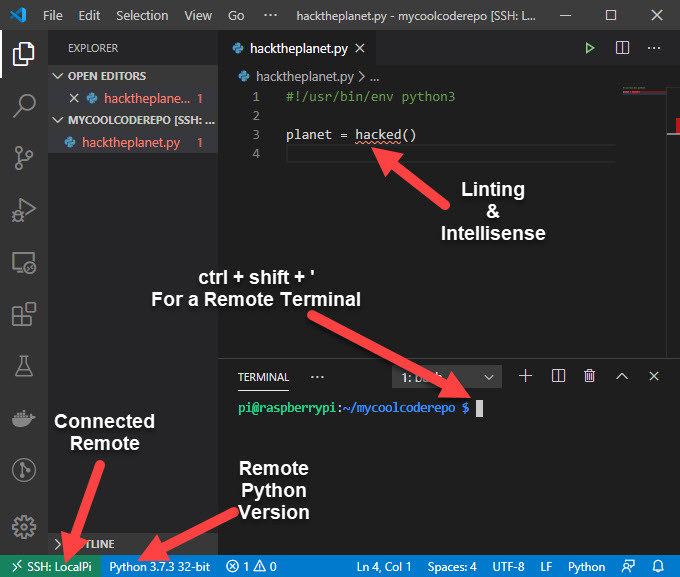
Task: Click the VS Code logo icon
Action: point(18,15)
